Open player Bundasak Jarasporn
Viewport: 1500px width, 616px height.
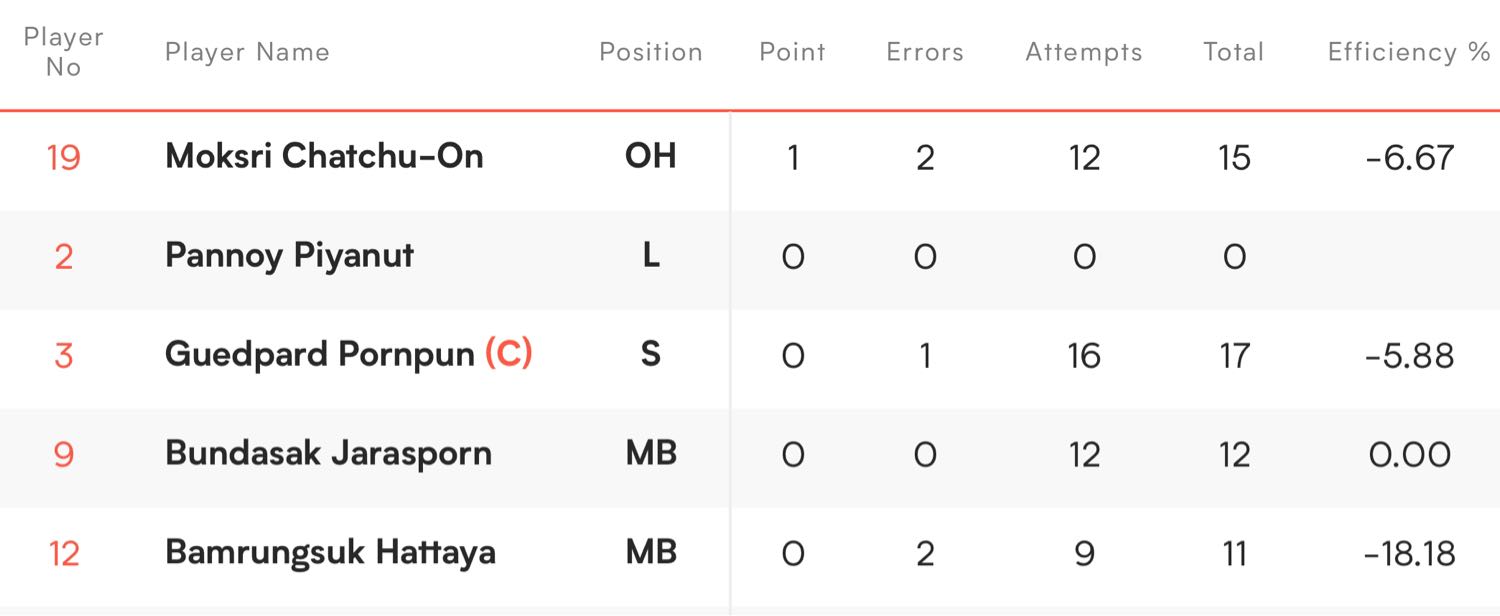coord(328,454)
